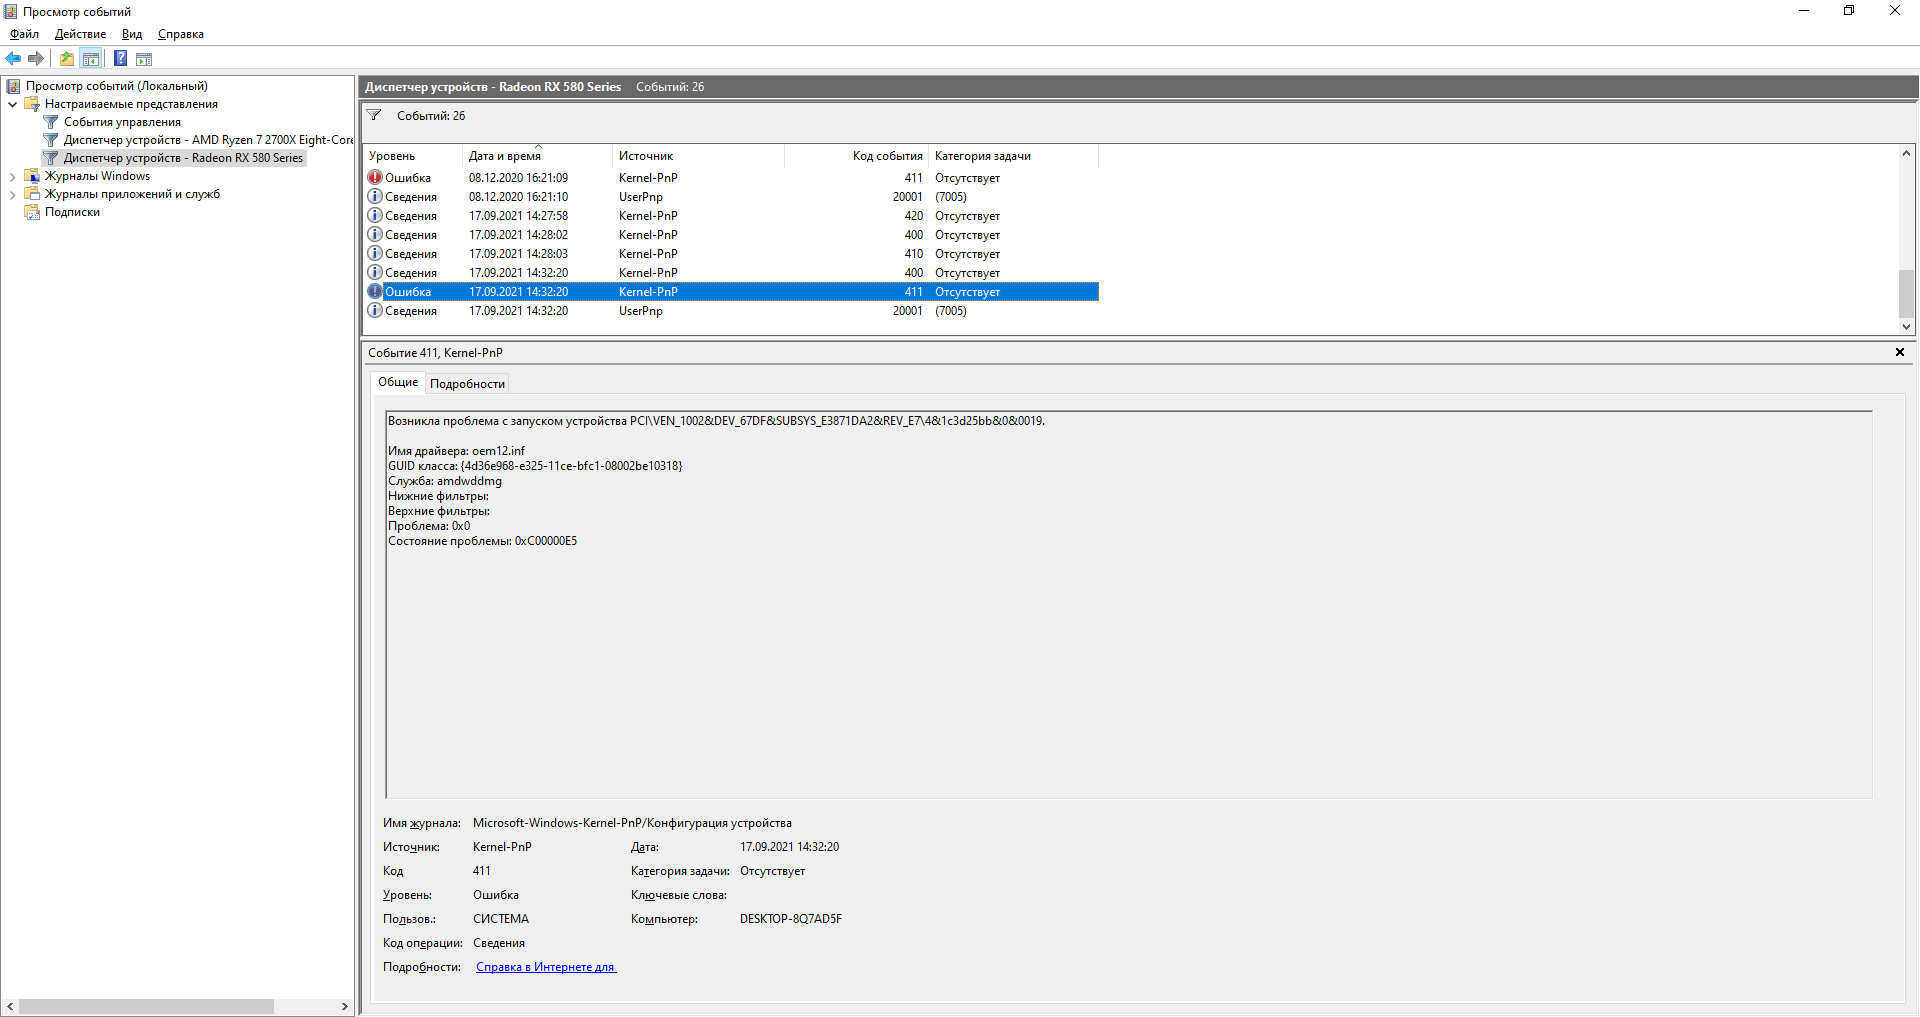Click the "Событий: 26" count in the title bar of the view
The image size is (1920, 1017).
670,87
